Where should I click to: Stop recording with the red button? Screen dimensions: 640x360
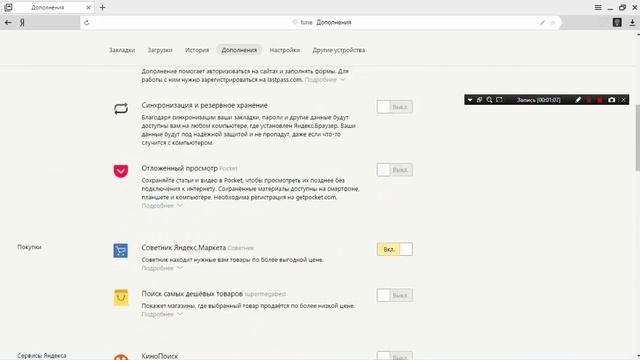click(600, 100)
